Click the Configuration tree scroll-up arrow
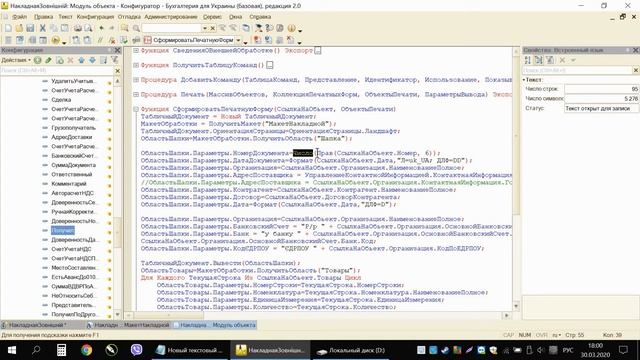This screenshot has height=360, width=640. 118,81
